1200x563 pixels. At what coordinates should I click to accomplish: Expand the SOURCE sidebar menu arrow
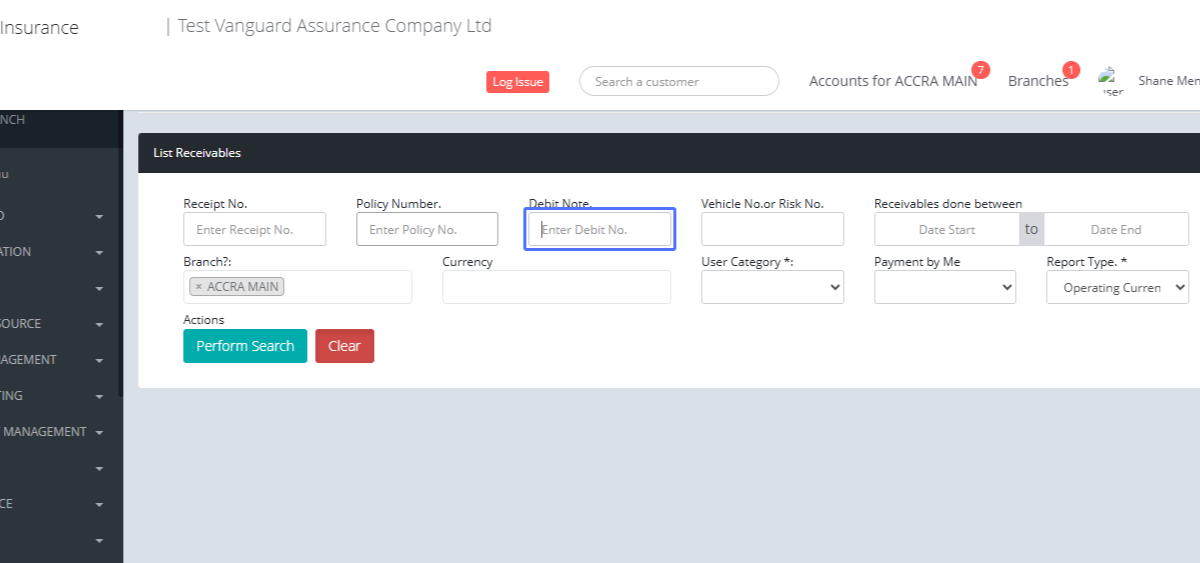click(99, 324)
